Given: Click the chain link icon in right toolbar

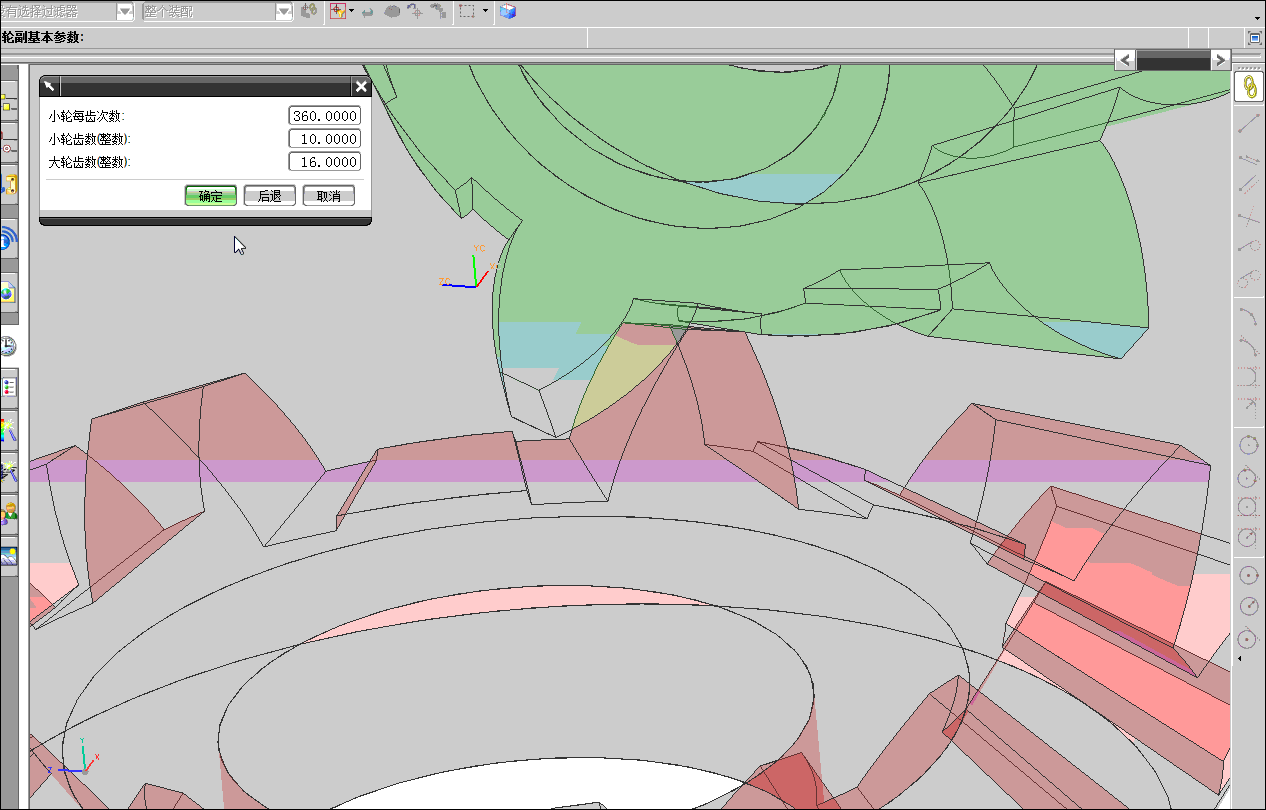Looking at the screenshot, I should 1248,87.
